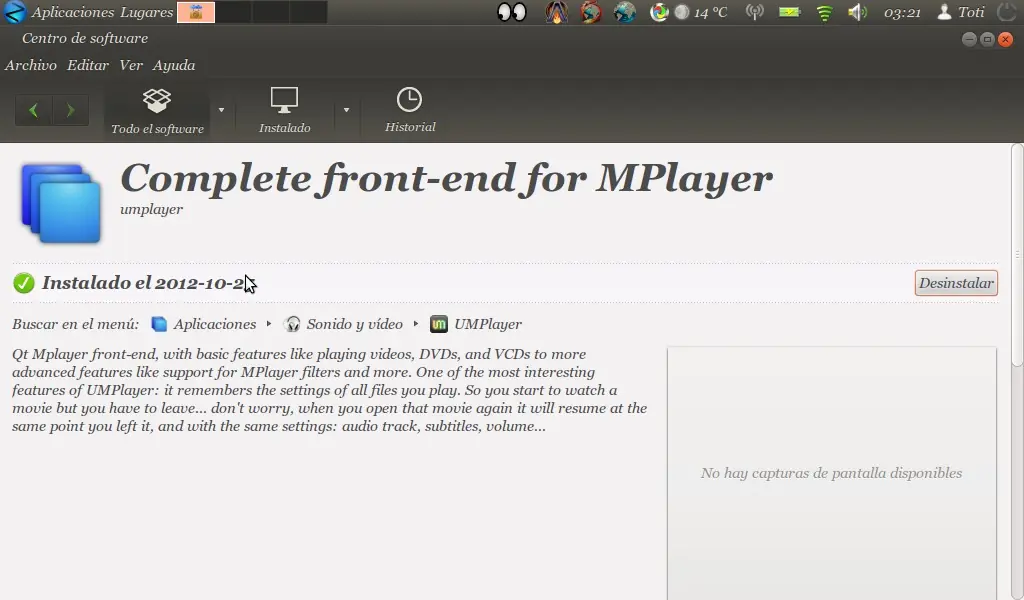Open the Todo el software section

pyautogui.click(x=157, y=111)
